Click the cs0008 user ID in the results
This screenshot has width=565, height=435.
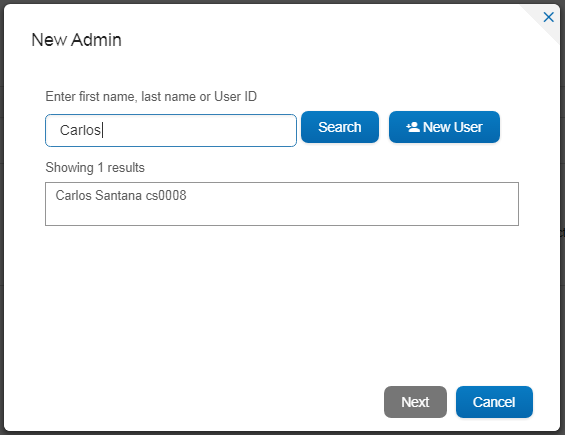(166, 195)
